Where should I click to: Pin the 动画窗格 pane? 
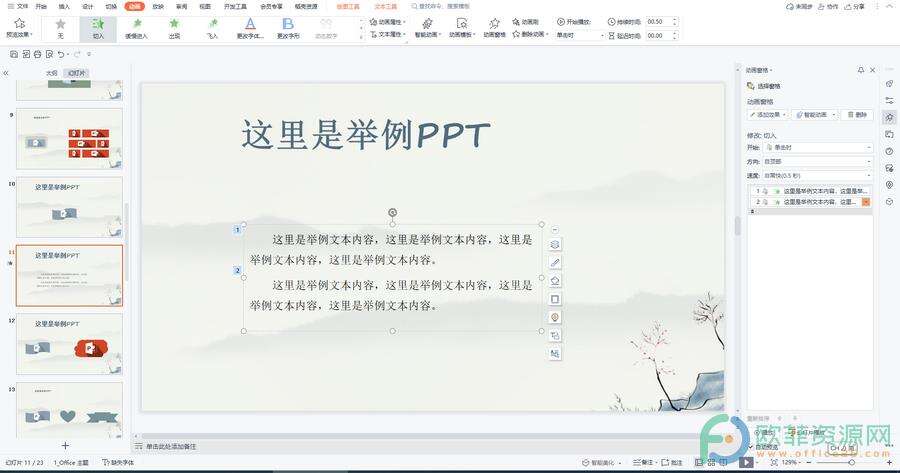[x=860, y=70]
